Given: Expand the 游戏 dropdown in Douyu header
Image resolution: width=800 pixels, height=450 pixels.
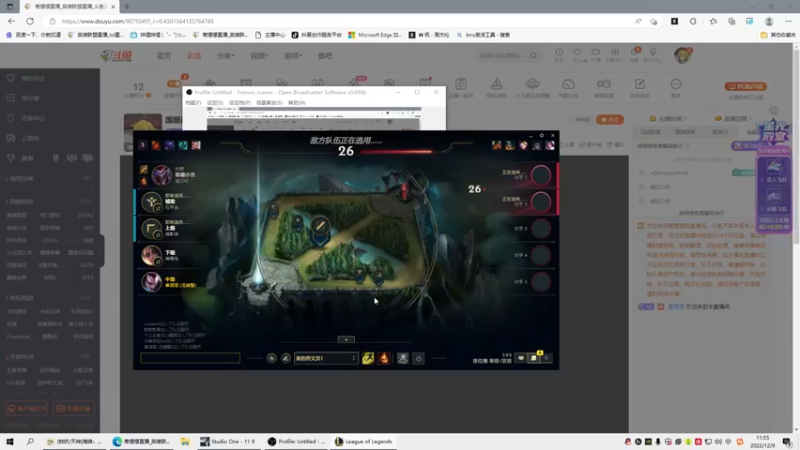Looking at the screenshot, I should [x=293, y=56].
